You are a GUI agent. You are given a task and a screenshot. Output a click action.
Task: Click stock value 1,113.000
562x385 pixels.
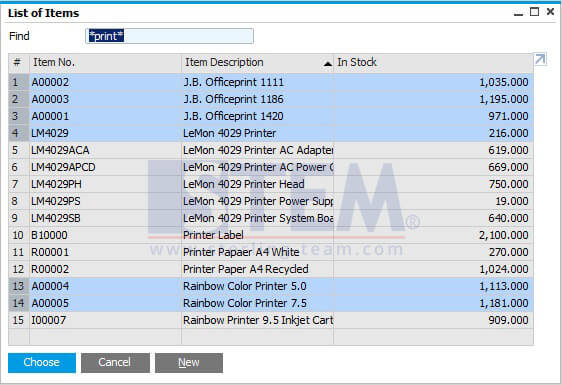point(504,286)
